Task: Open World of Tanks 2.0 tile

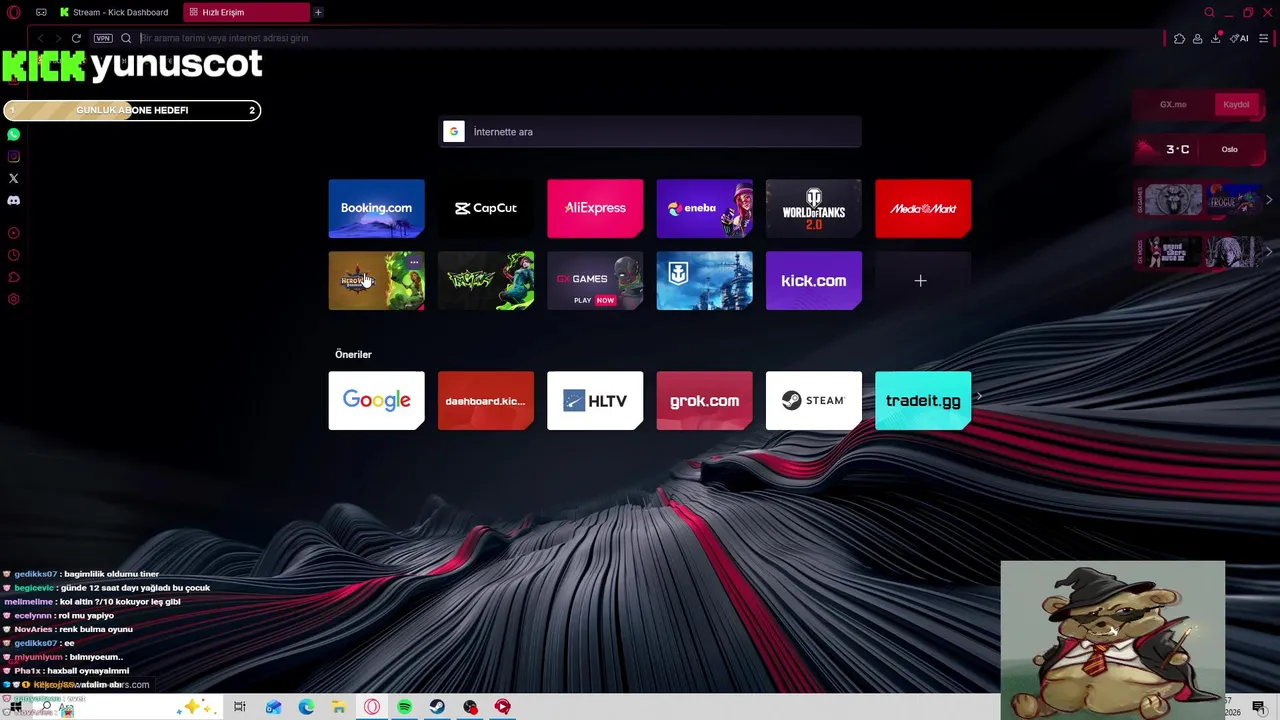Action: coord(814,208)
